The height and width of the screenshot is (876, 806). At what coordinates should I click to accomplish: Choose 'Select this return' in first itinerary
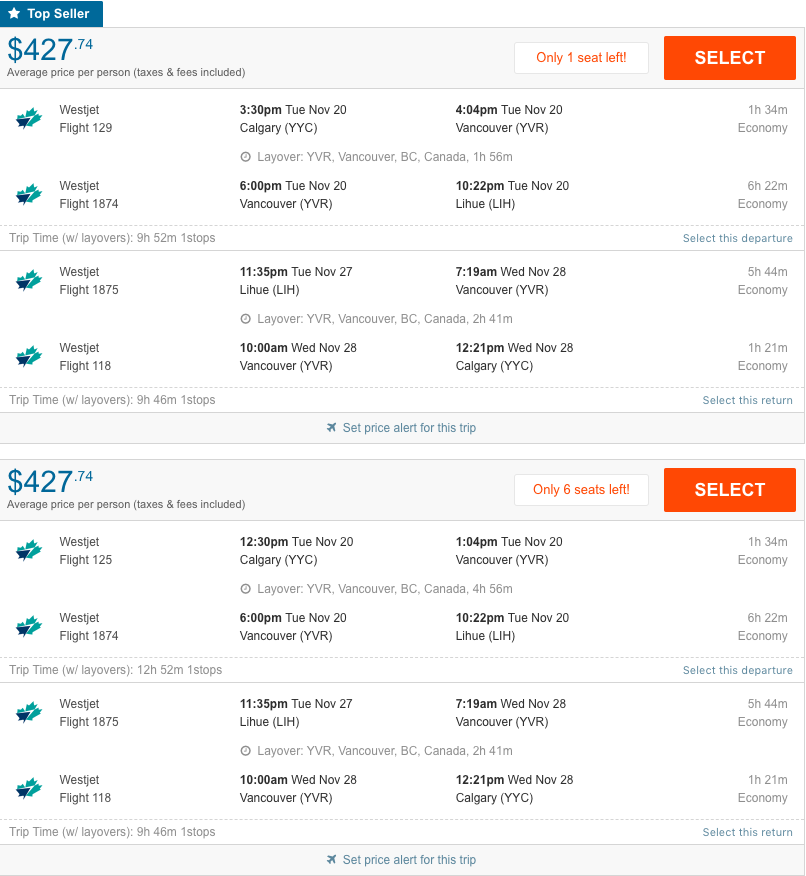tap(747, 400)
